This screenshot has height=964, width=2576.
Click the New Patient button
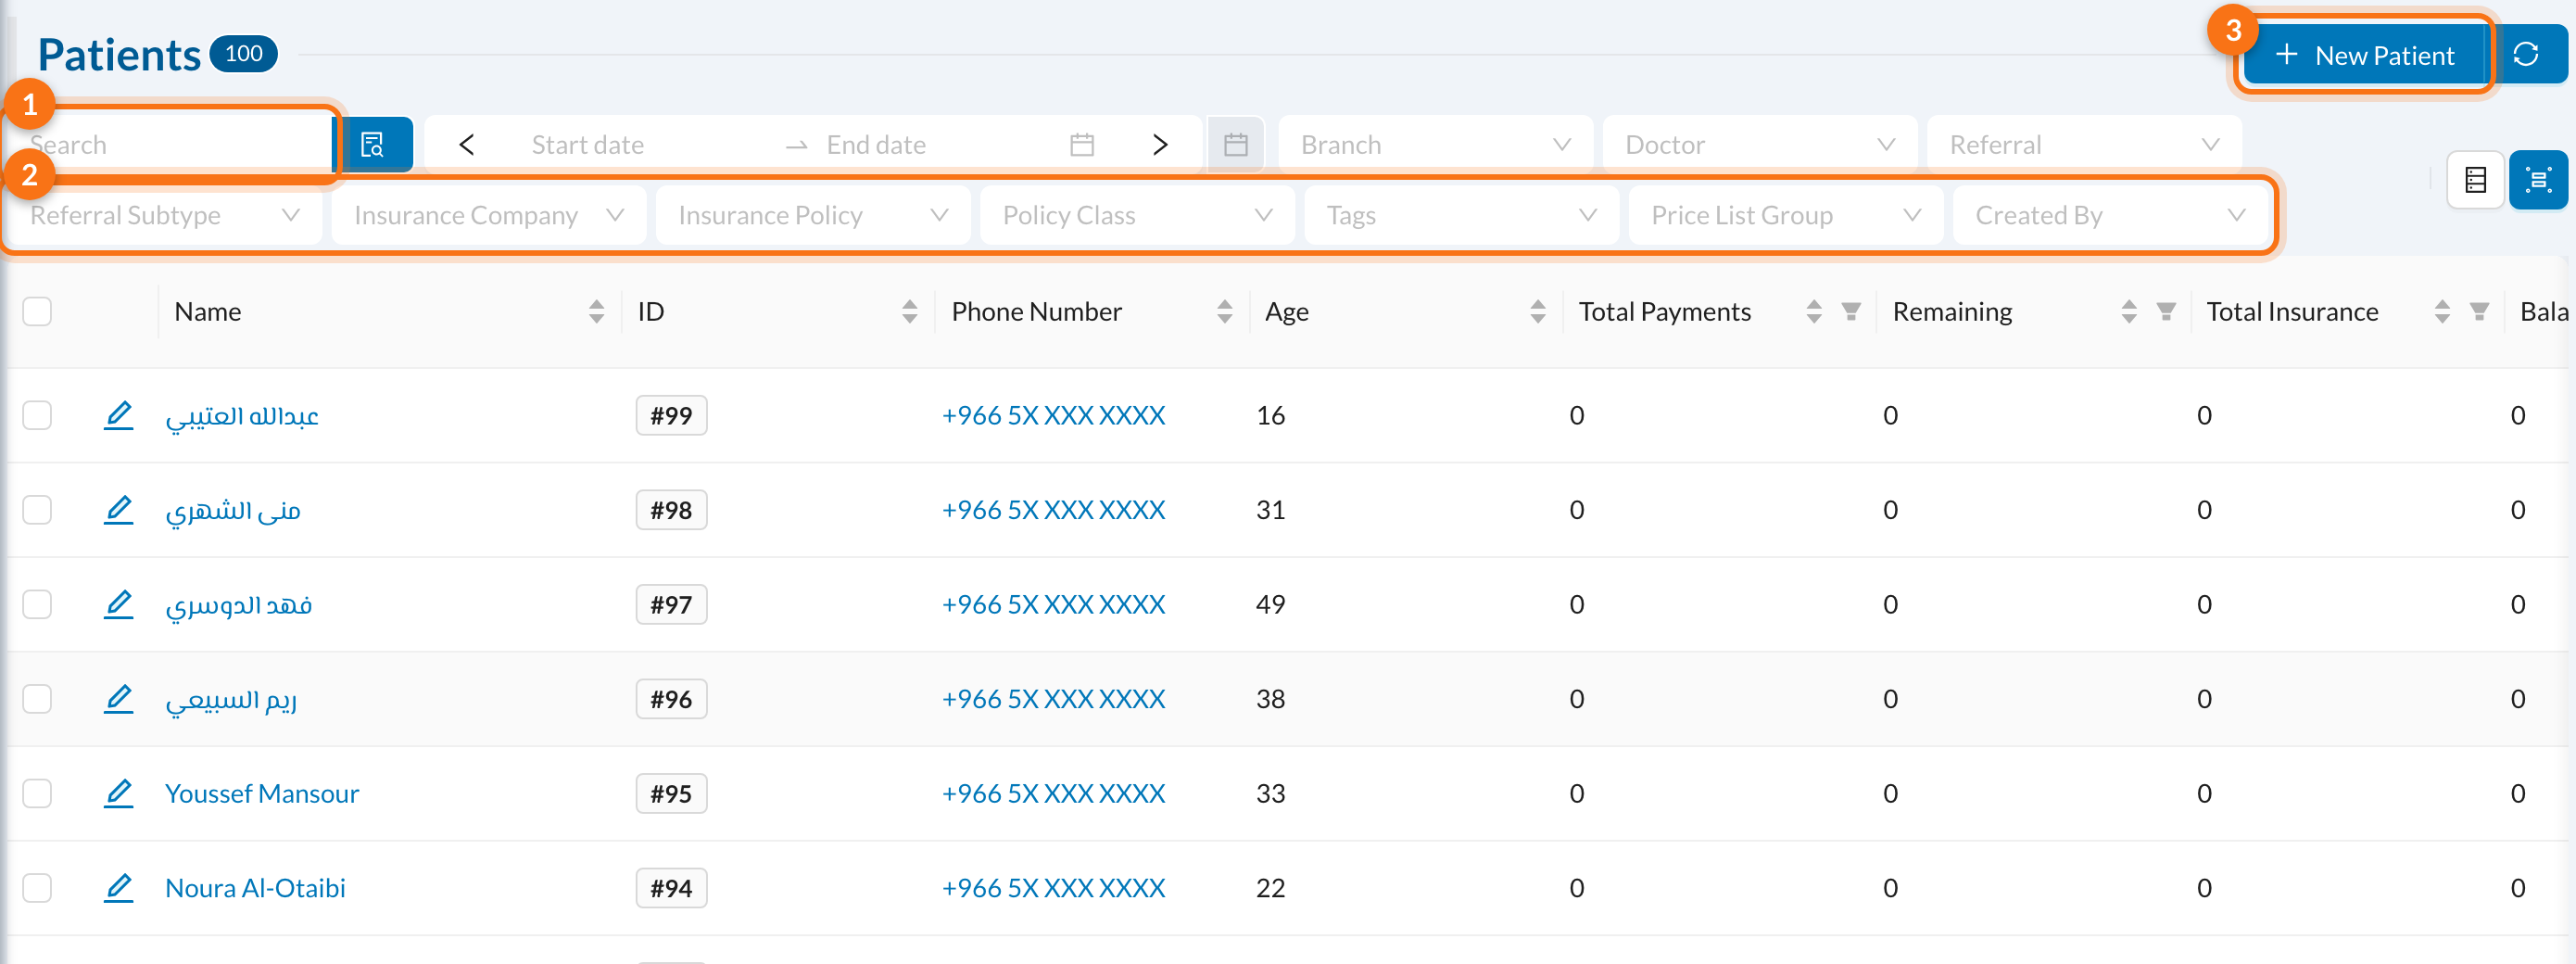2364,55
